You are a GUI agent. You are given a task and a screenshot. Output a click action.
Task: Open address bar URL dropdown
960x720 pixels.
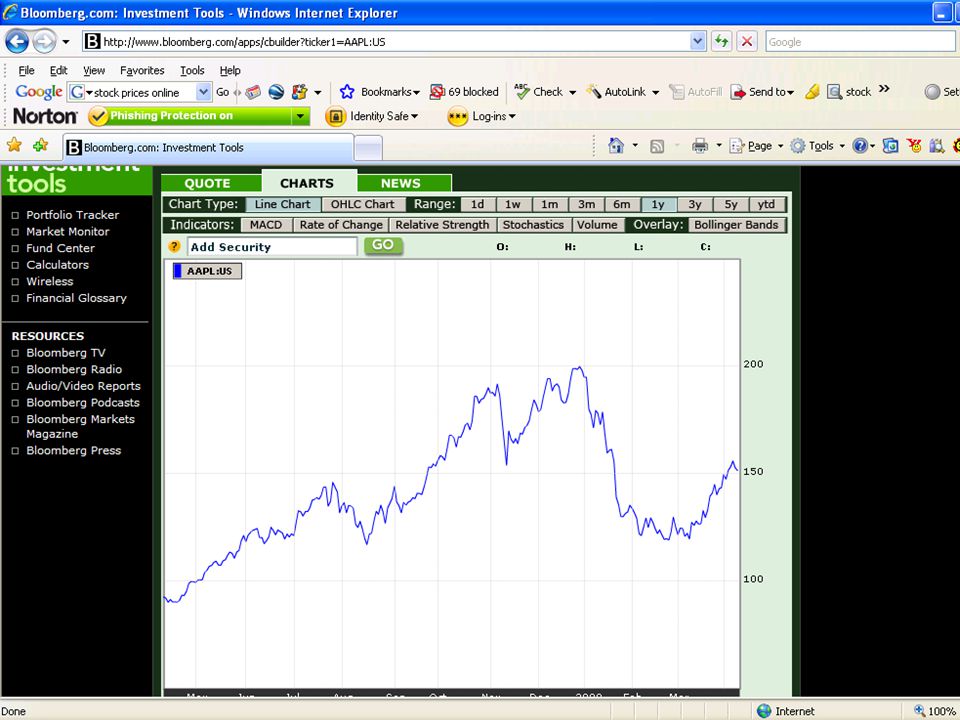coord(697,42)
